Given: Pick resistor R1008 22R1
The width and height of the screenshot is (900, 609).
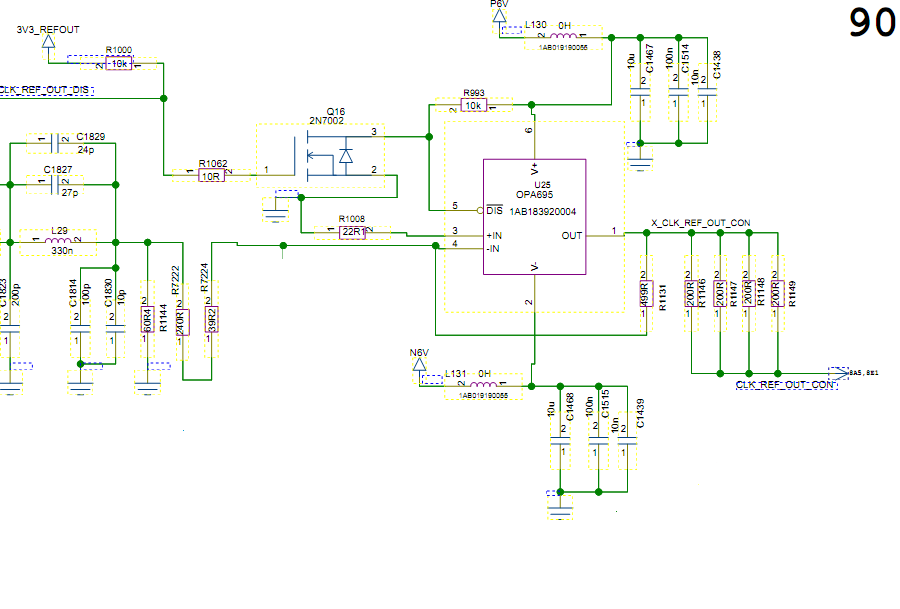Looking at the screenshot, I should point(352,232).
